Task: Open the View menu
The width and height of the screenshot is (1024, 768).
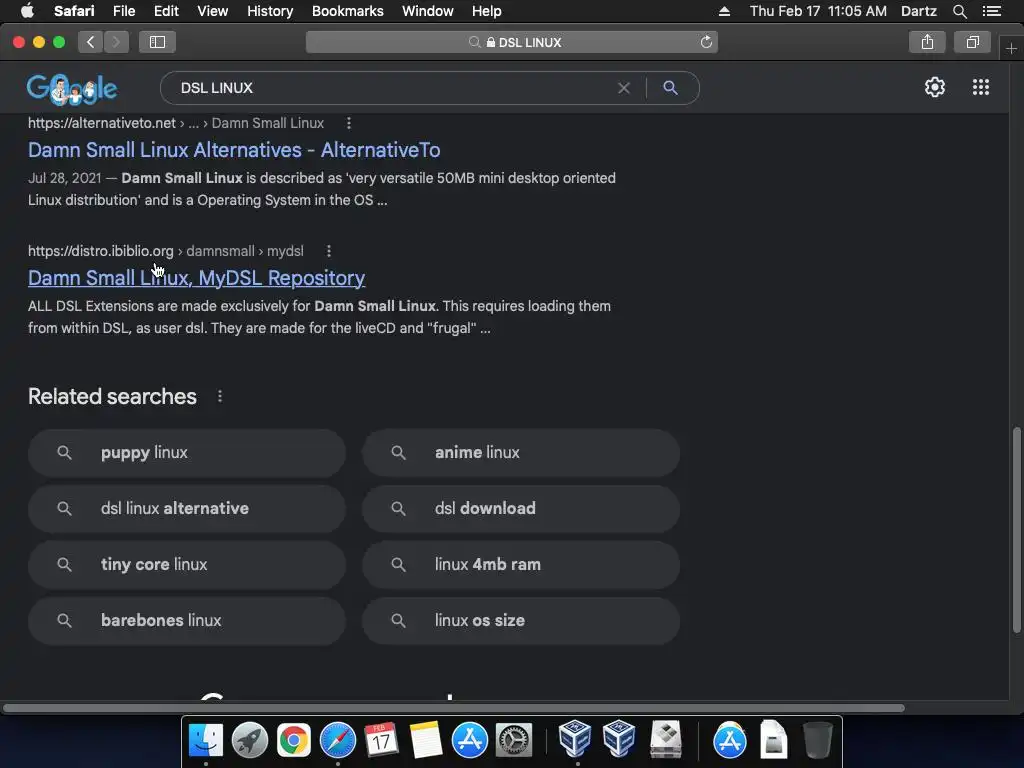Action: 212,11
